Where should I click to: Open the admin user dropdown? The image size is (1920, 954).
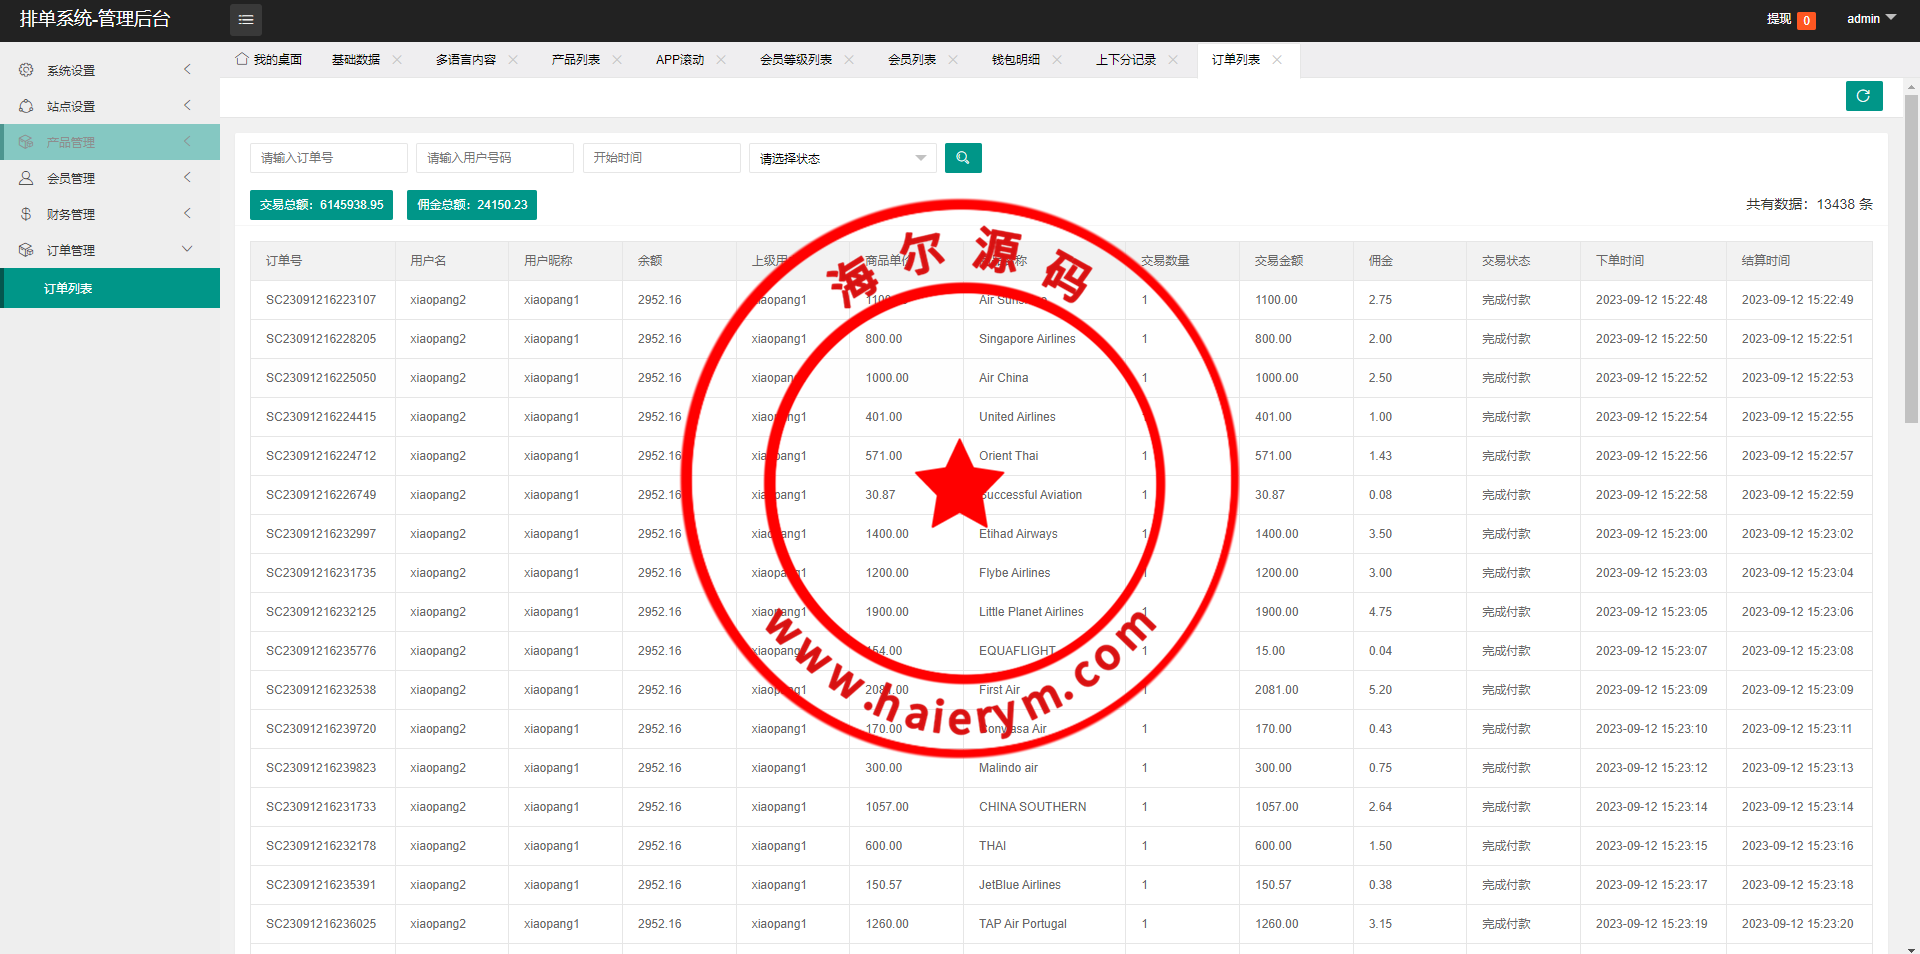point(1870,19)
